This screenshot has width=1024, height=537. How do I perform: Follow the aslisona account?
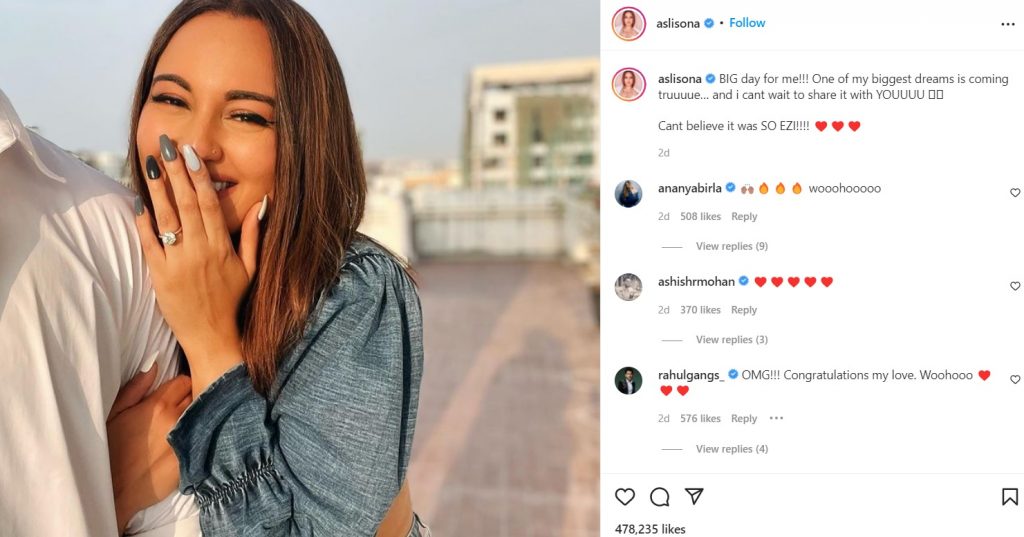click(747, 23)
